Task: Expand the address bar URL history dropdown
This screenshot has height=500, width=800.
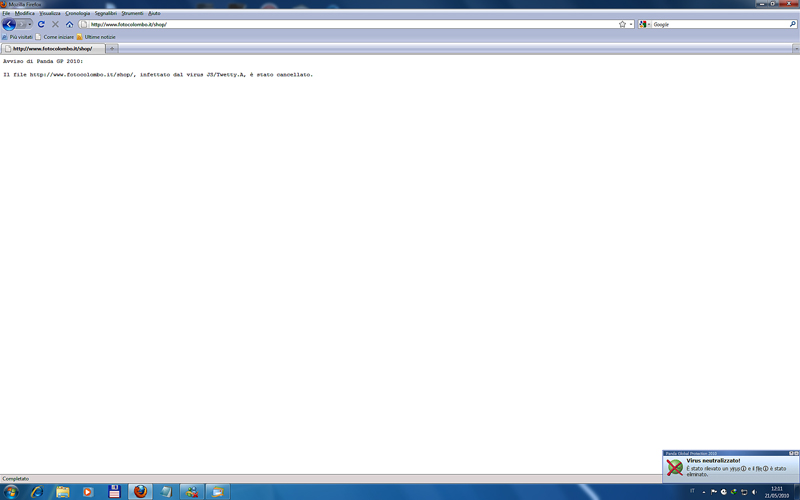Action: [x=631, y=24]
